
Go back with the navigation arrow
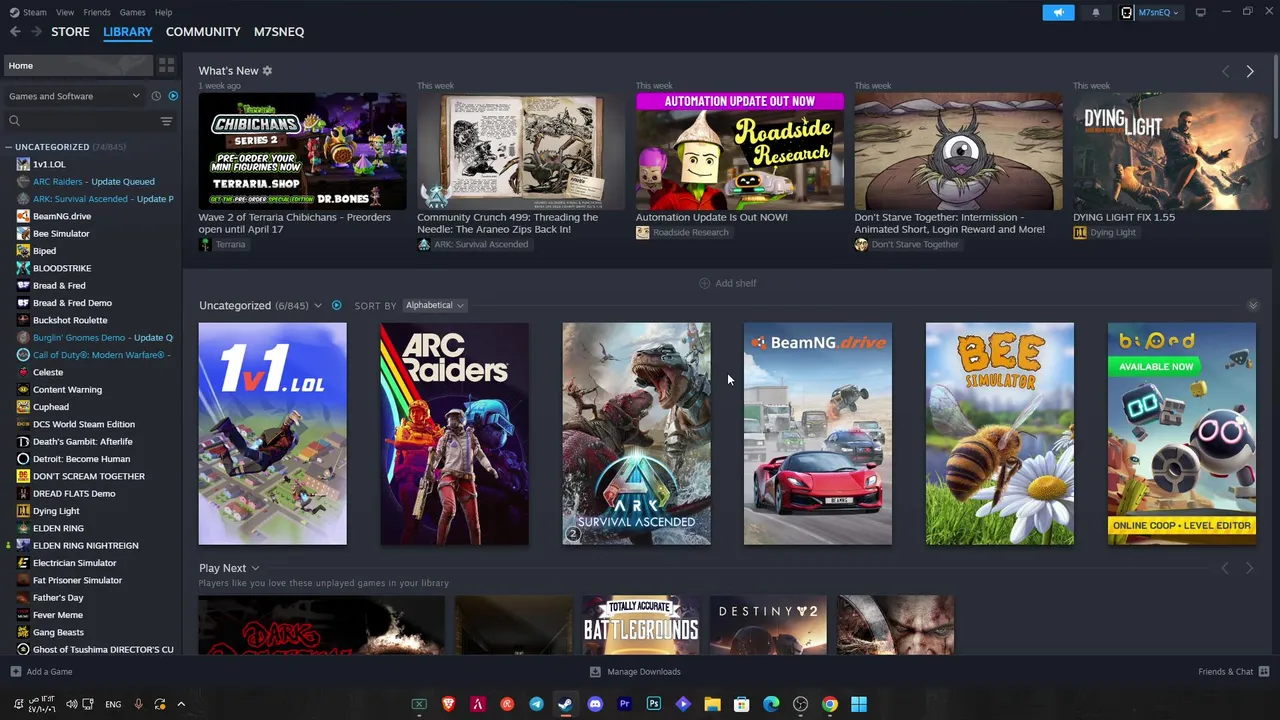(x=15, y=32)
